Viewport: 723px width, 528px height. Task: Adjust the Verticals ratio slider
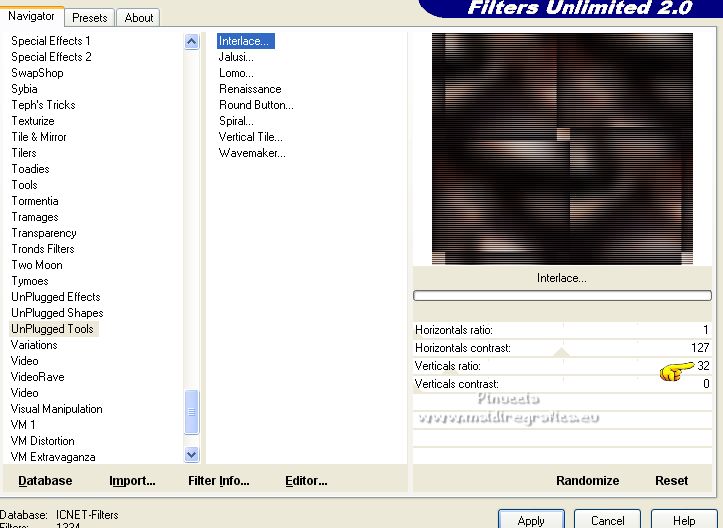click(562, 366)
